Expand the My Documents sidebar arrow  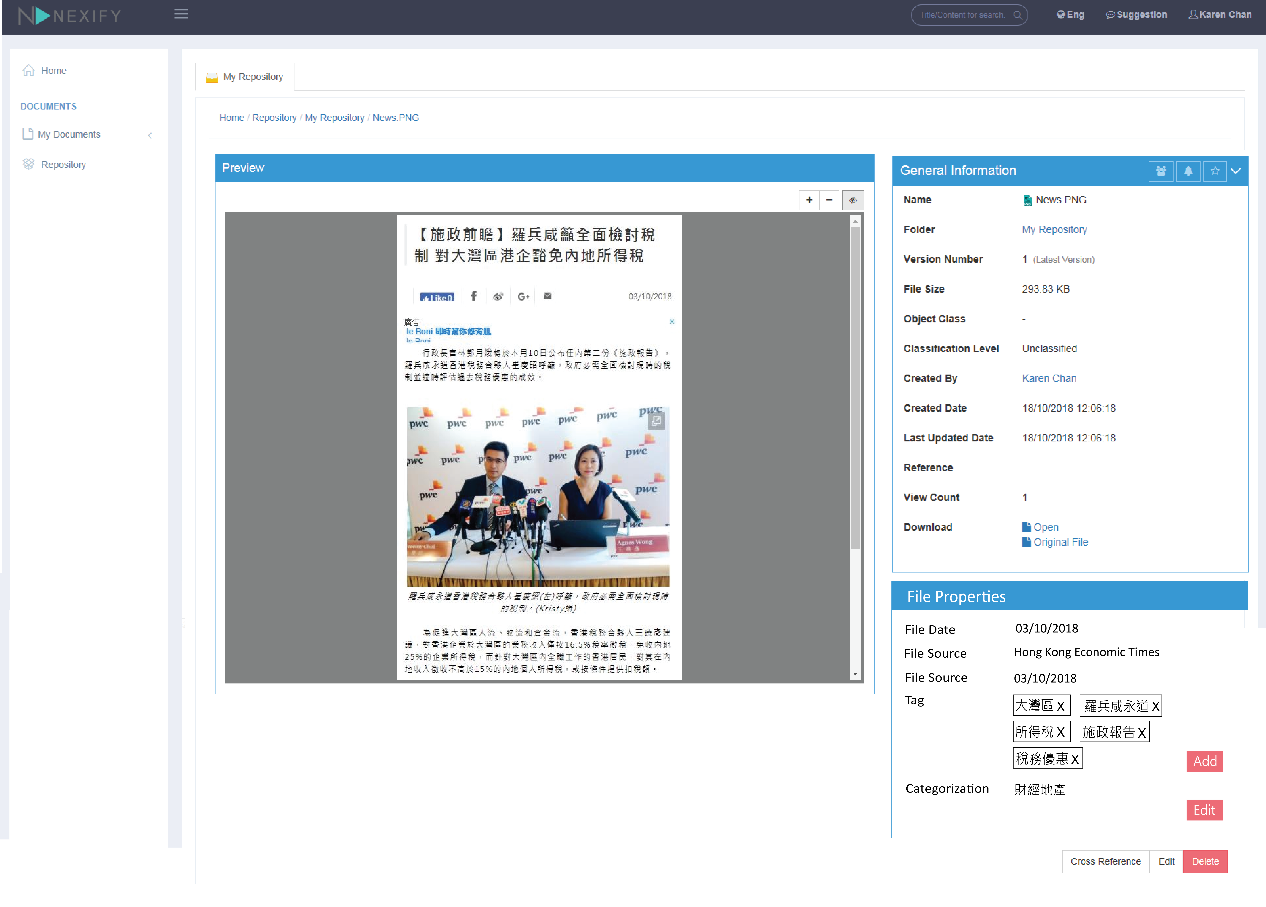pos(150,135)
